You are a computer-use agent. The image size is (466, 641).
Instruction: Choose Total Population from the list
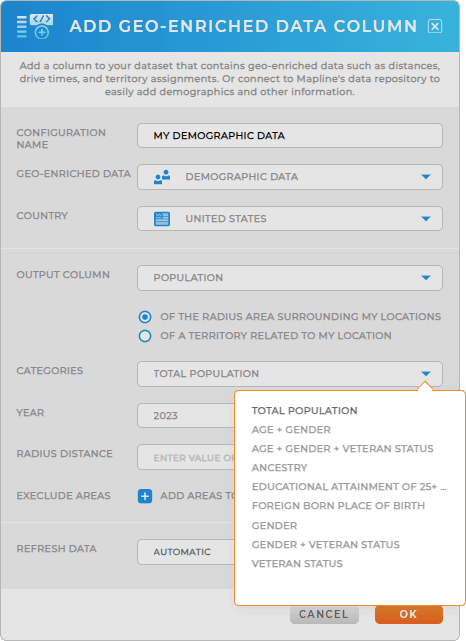[x=305, y=410]
